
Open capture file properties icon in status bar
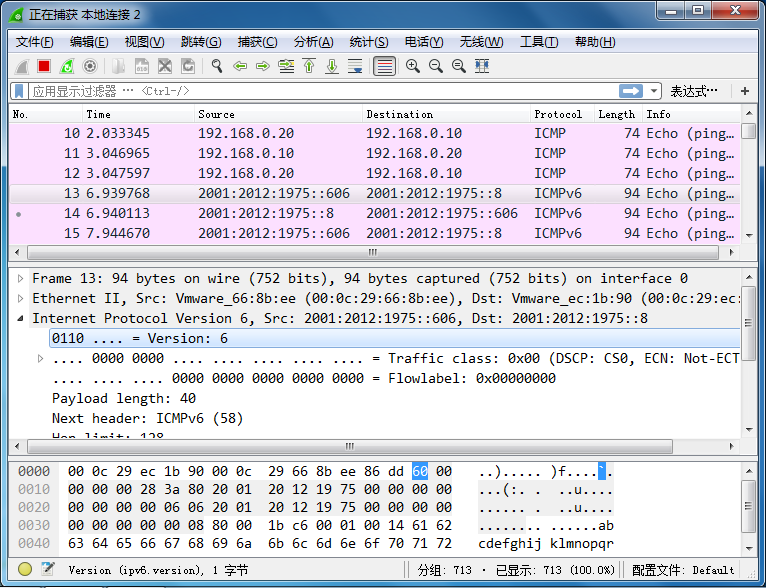pyautogui.click(x=48, y=569)
